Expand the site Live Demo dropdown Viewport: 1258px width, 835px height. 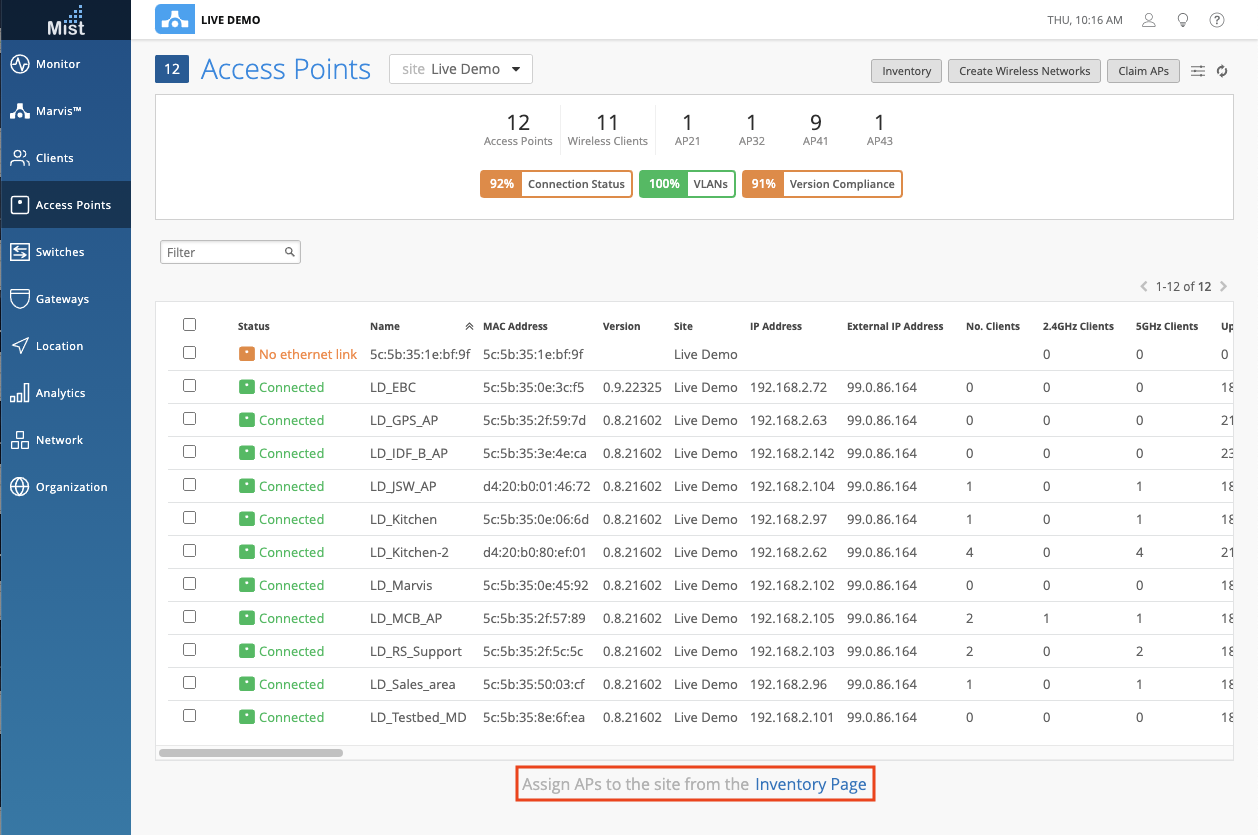coord(461,69)
